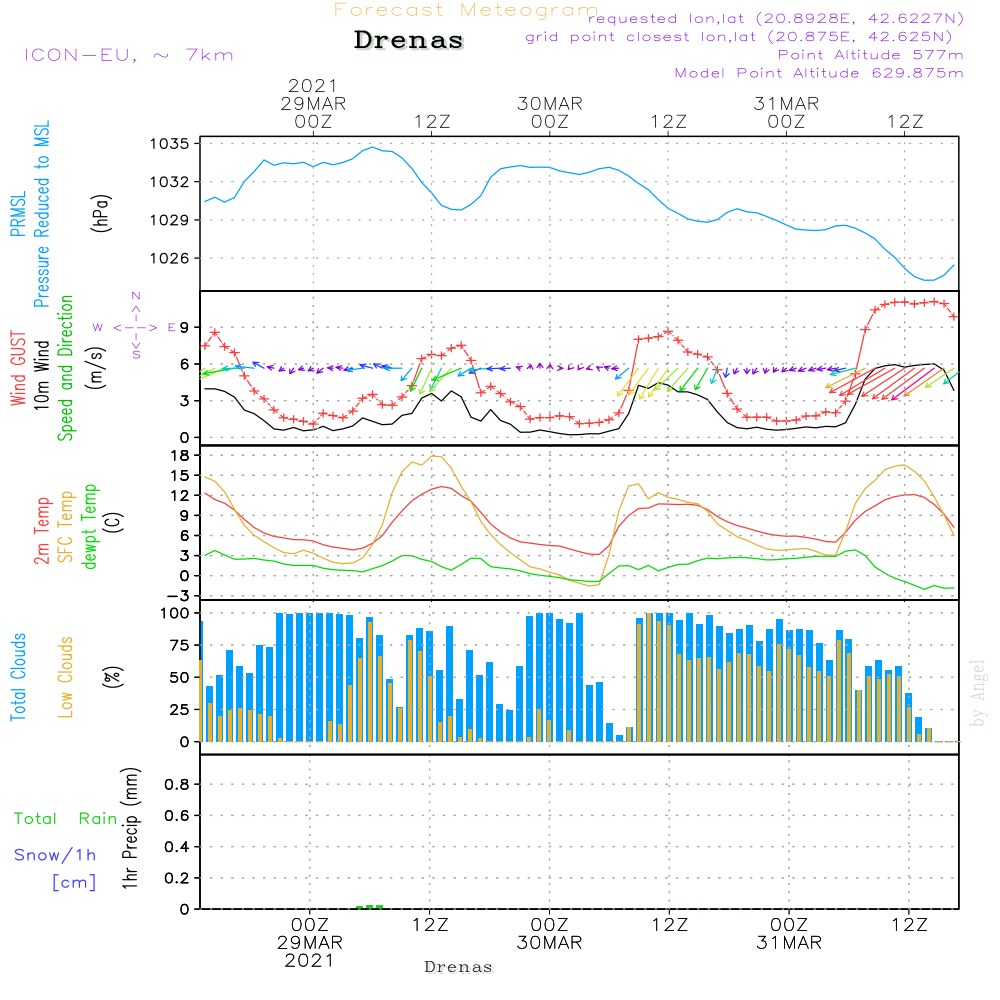
Task: Click the green rain bars in precipitation panel
Action: [369, 906]
